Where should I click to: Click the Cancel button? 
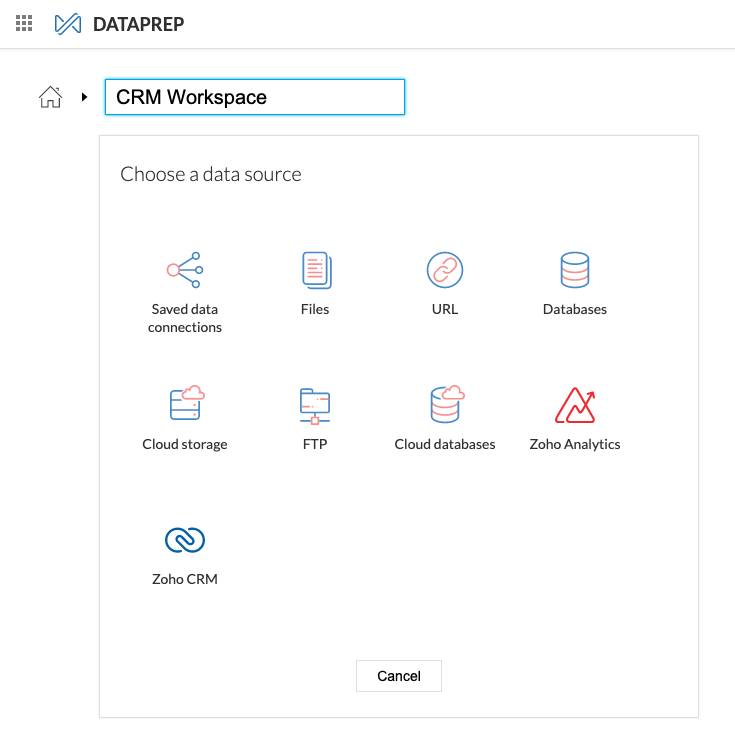click(x=399, y=676)
